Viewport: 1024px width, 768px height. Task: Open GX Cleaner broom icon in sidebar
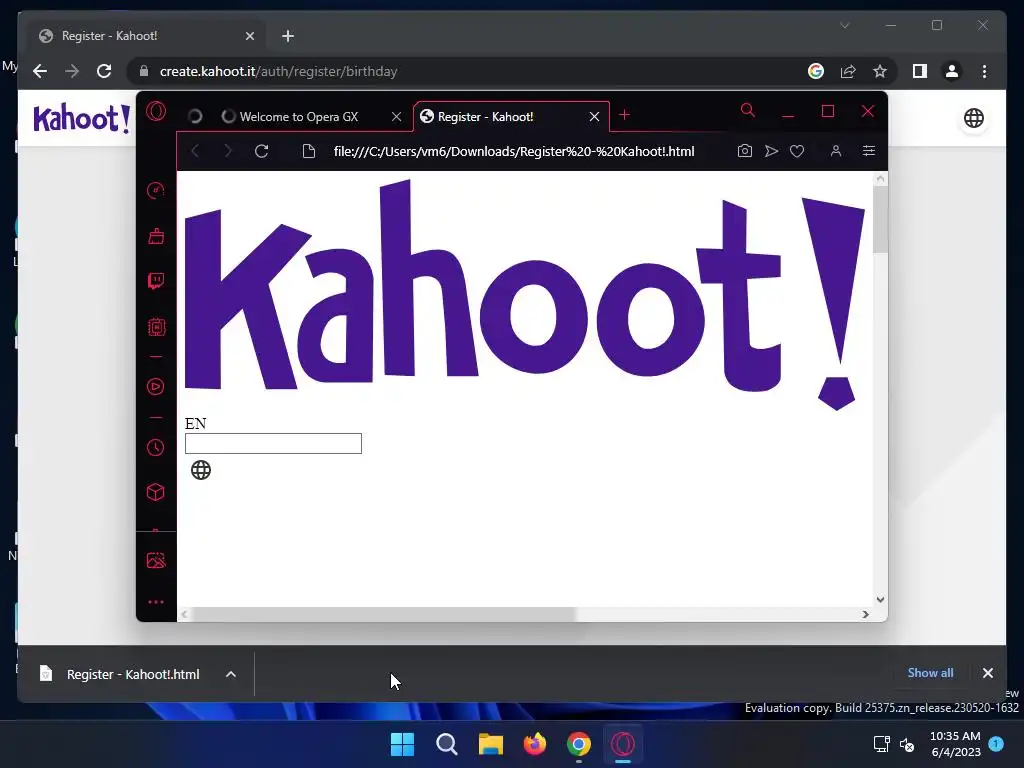[155, 236]
